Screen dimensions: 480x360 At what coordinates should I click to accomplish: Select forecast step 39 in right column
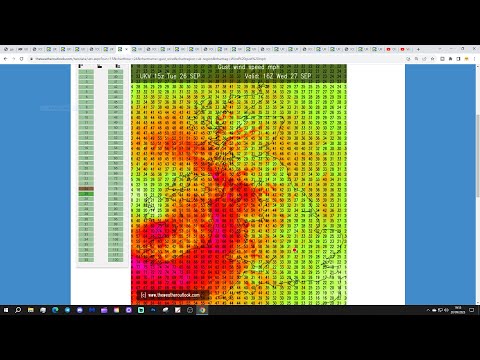point(116,71)
